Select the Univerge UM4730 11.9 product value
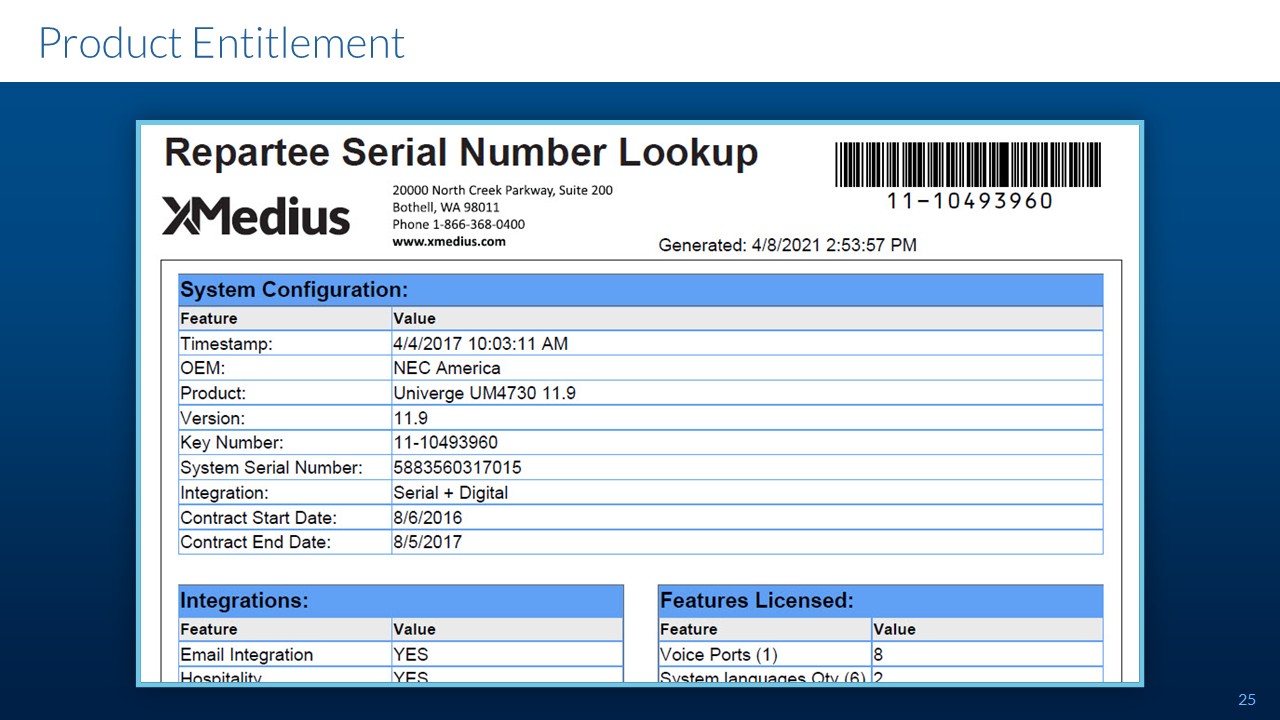Screen dimensions: 1280x720 pyautogui.click(x=484, y=393)
